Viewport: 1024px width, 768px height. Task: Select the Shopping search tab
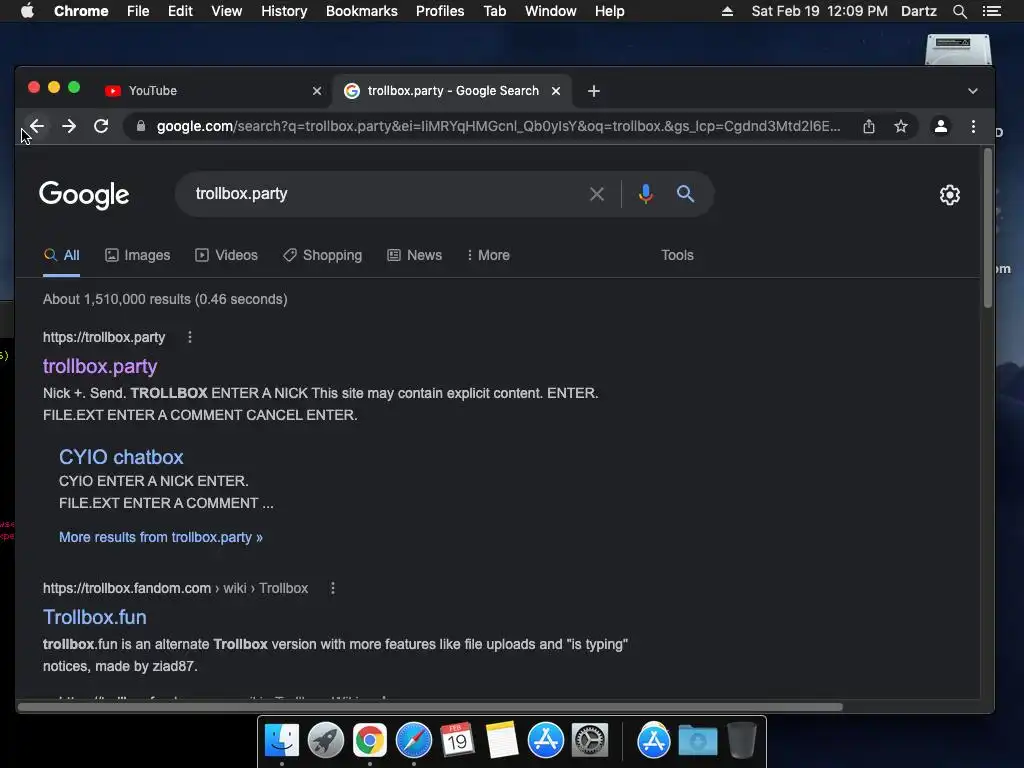[x=323, y=255]
